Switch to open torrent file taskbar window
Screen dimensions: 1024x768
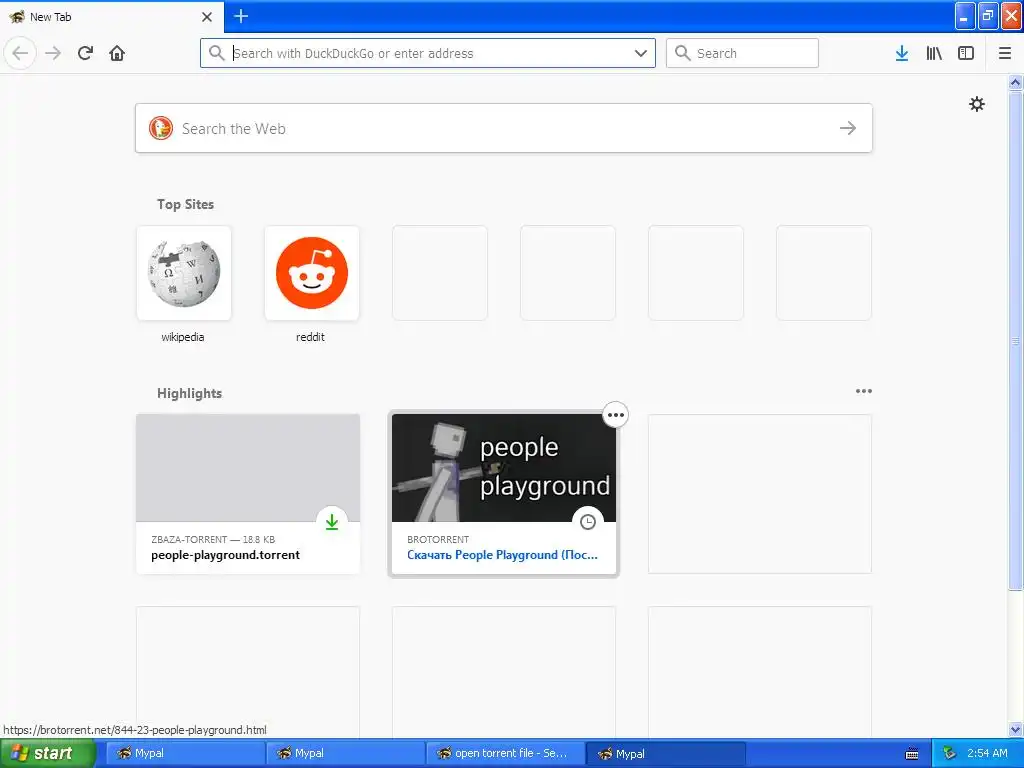pyautogui.click(x=505, y=753)
